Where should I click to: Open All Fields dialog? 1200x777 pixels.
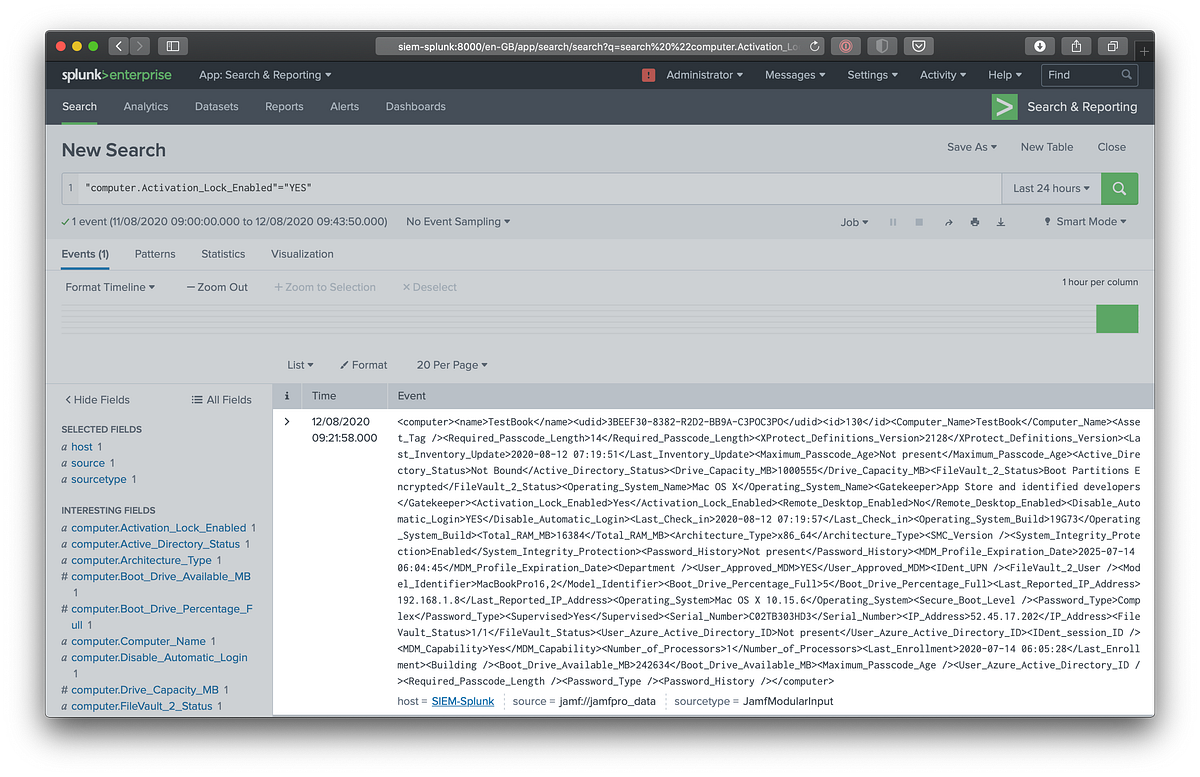click(x=222, y=400)
